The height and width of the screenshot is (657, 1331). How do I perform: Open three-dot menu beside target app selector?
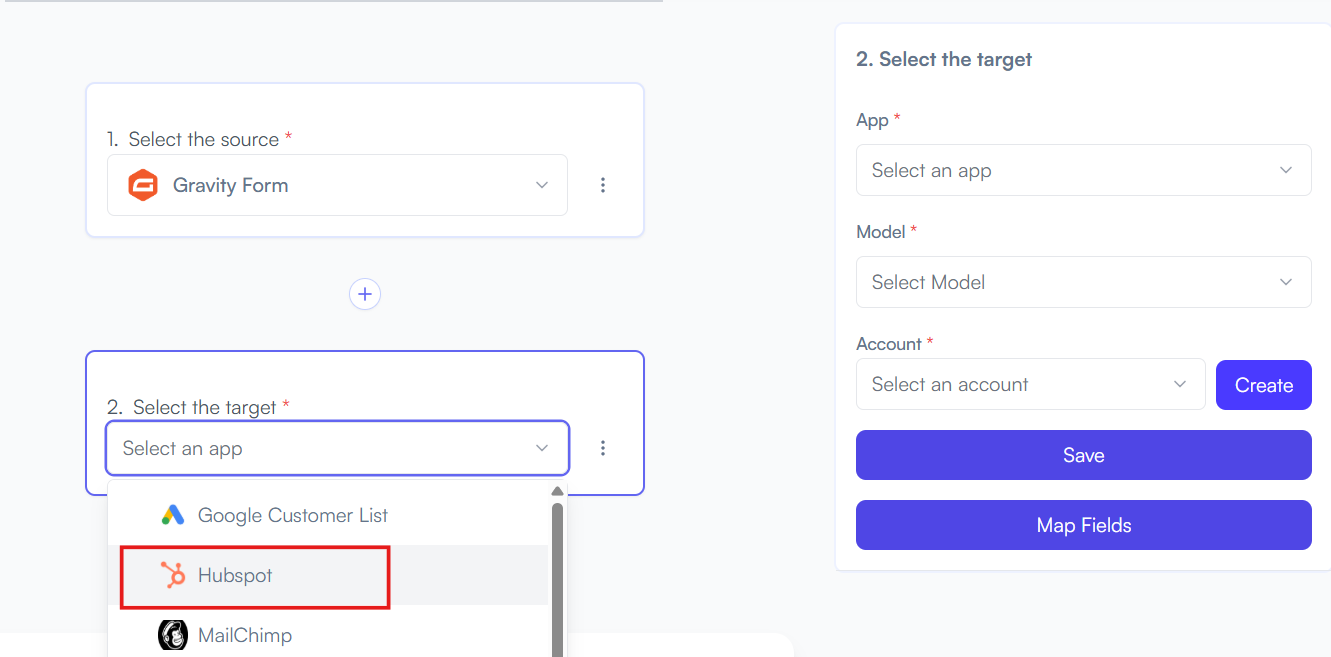pos(603,448)
